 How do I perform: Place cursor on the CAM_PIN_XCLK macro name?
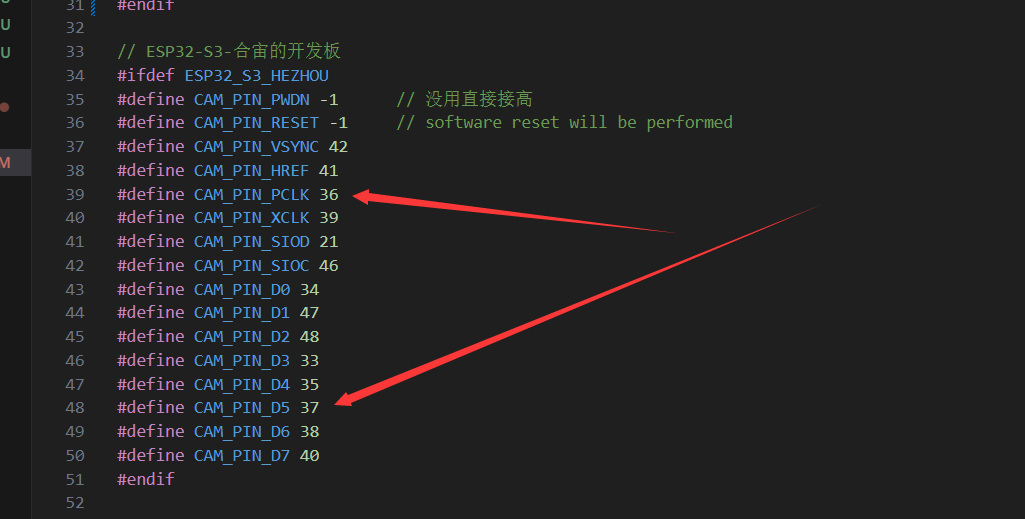251,218
